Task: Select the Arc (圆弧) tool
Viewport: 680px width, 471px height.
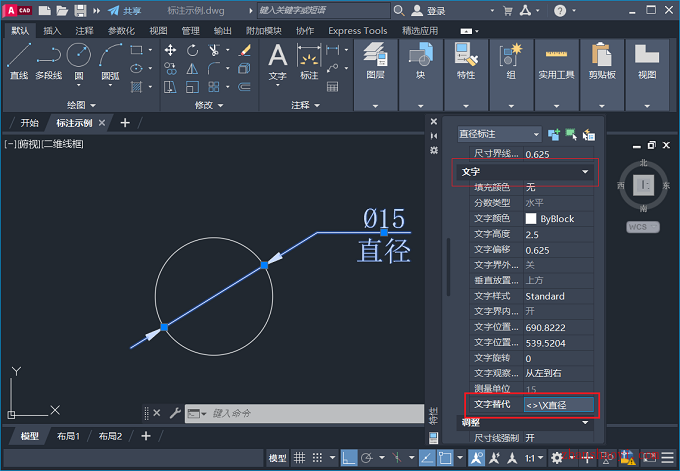Action: point(110,61)
